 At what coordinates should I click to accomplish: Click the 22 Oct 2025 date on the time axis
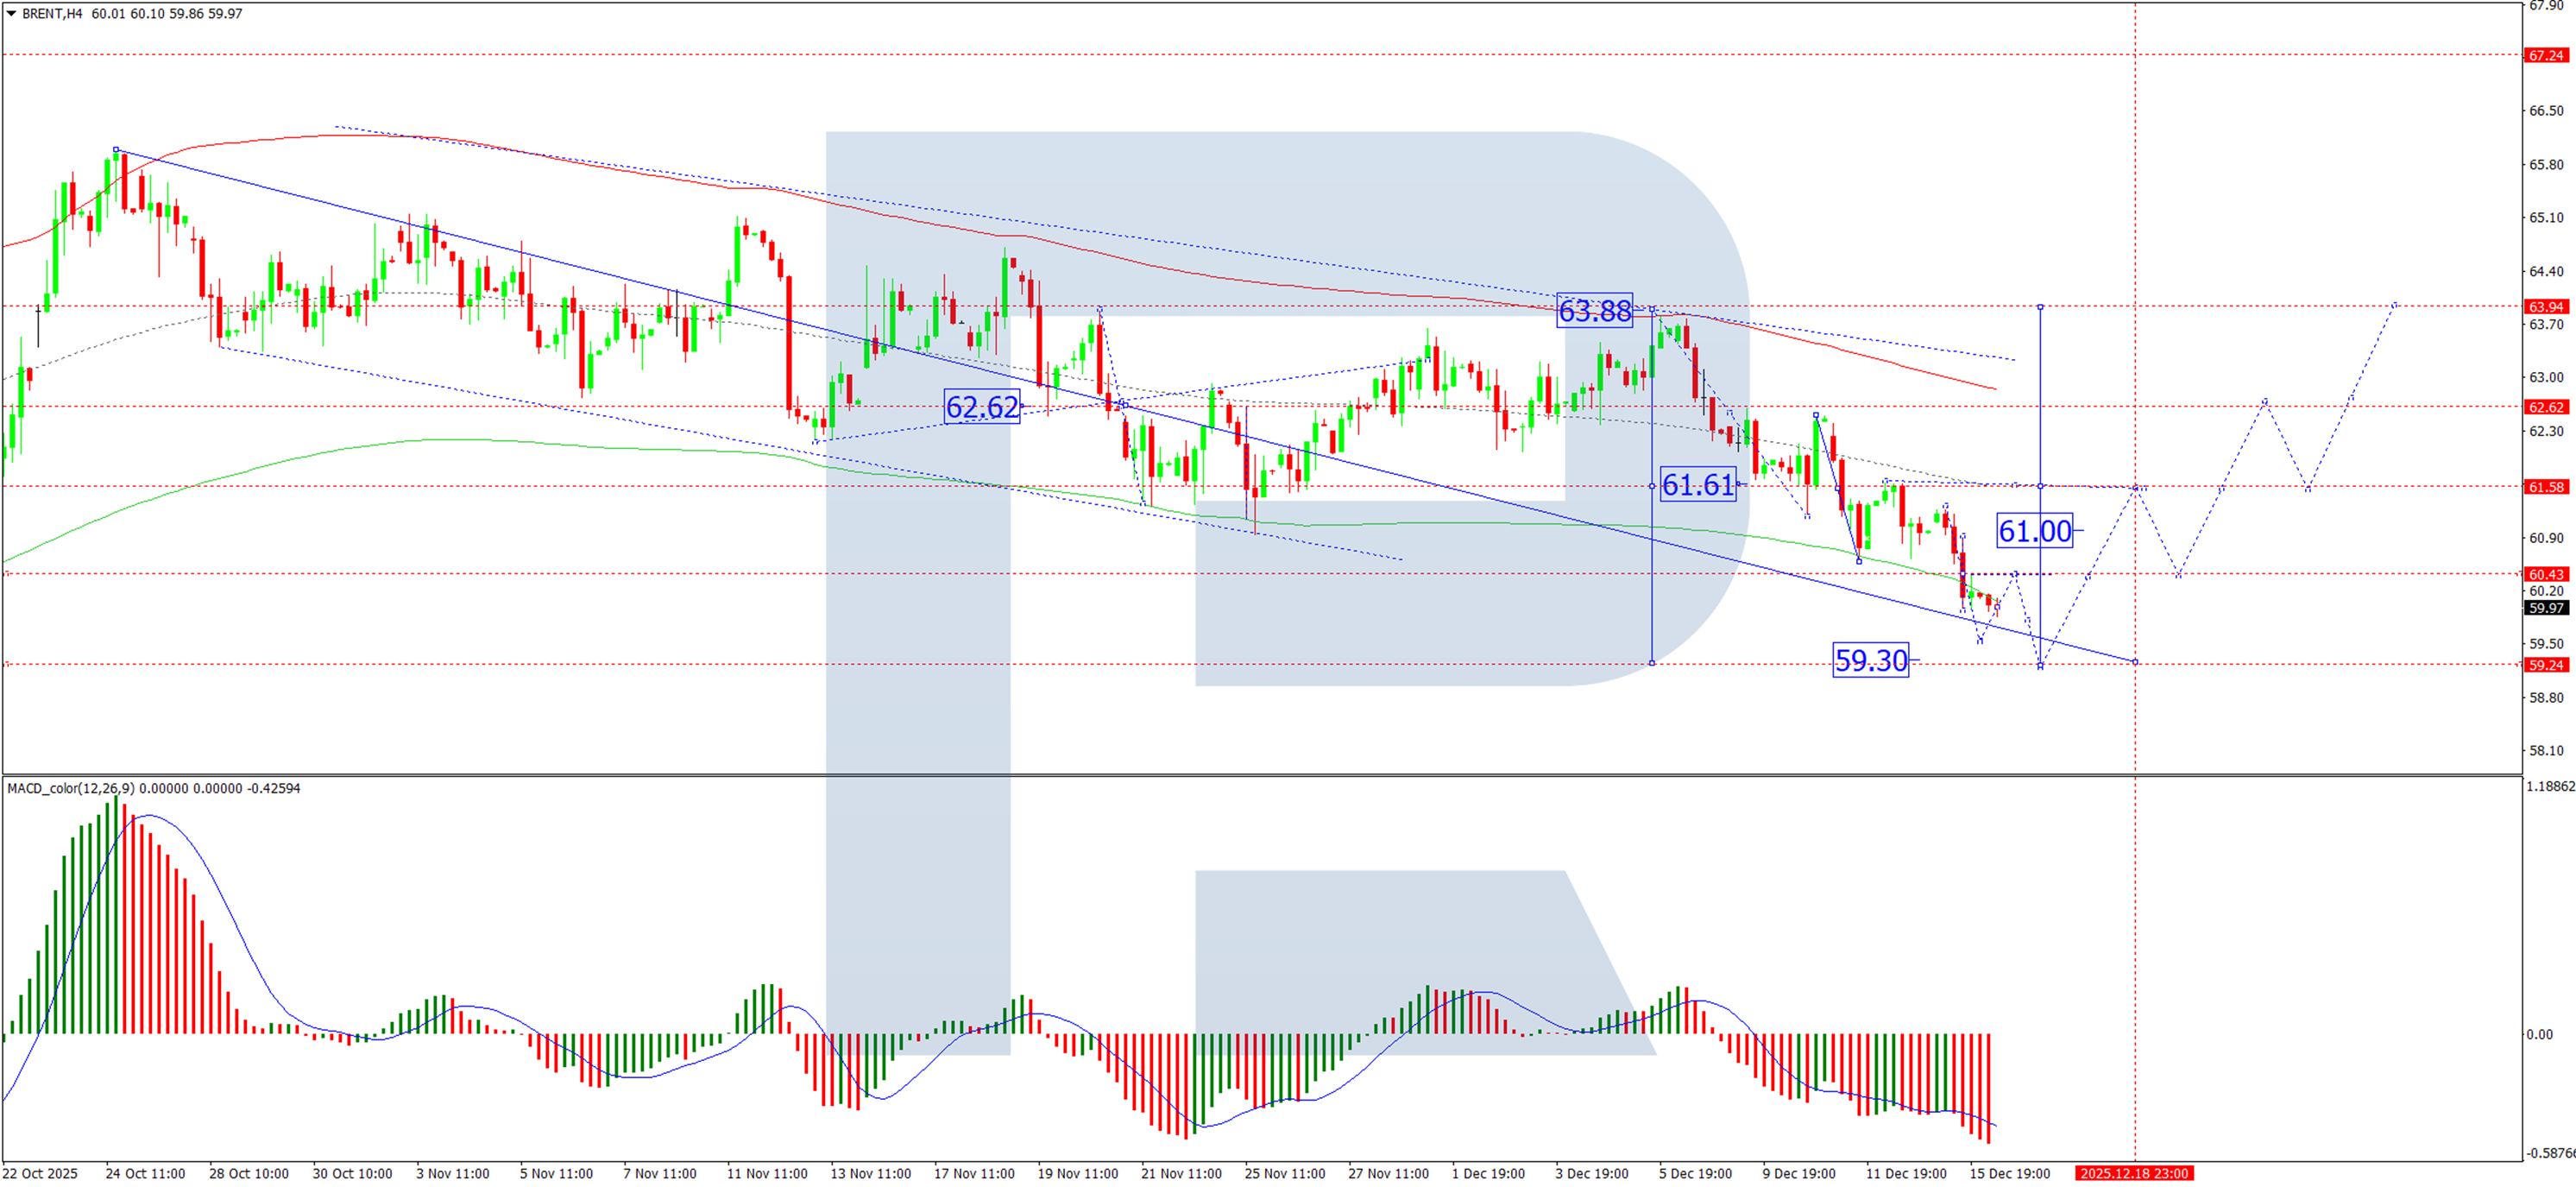(x=40, y=1173)
